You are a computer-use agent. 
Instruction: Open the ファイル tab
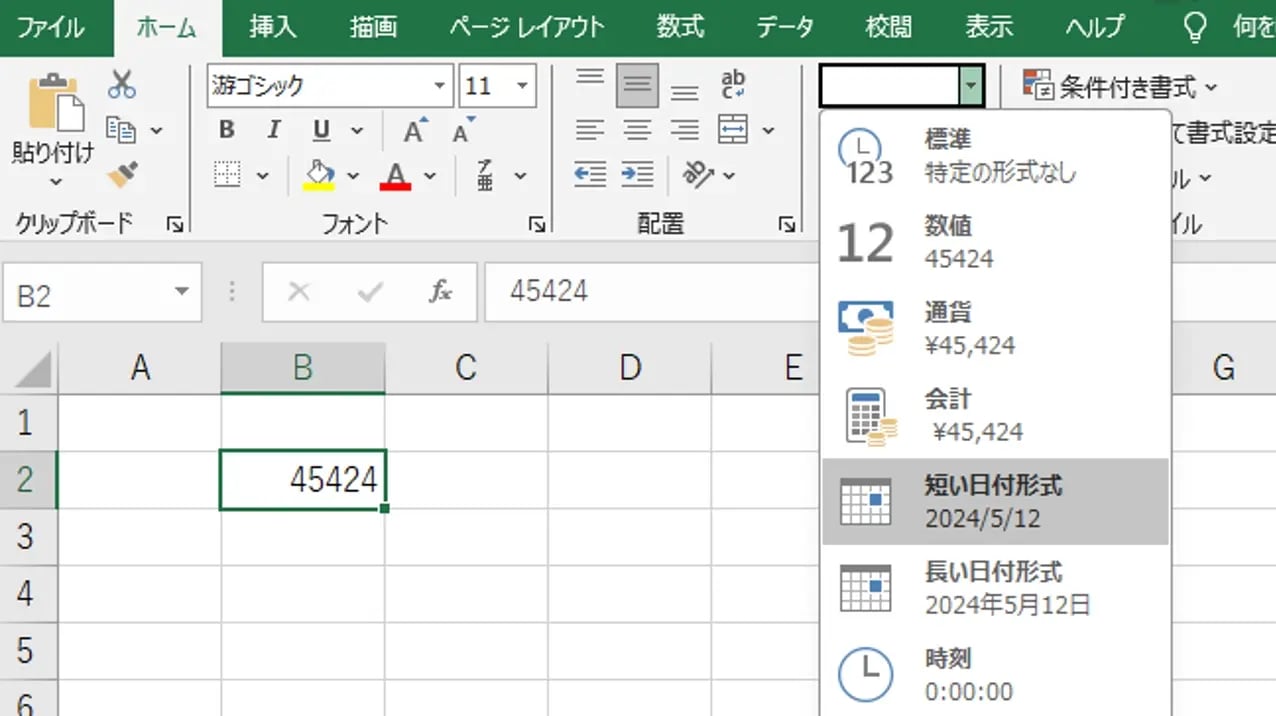[51, 28]
